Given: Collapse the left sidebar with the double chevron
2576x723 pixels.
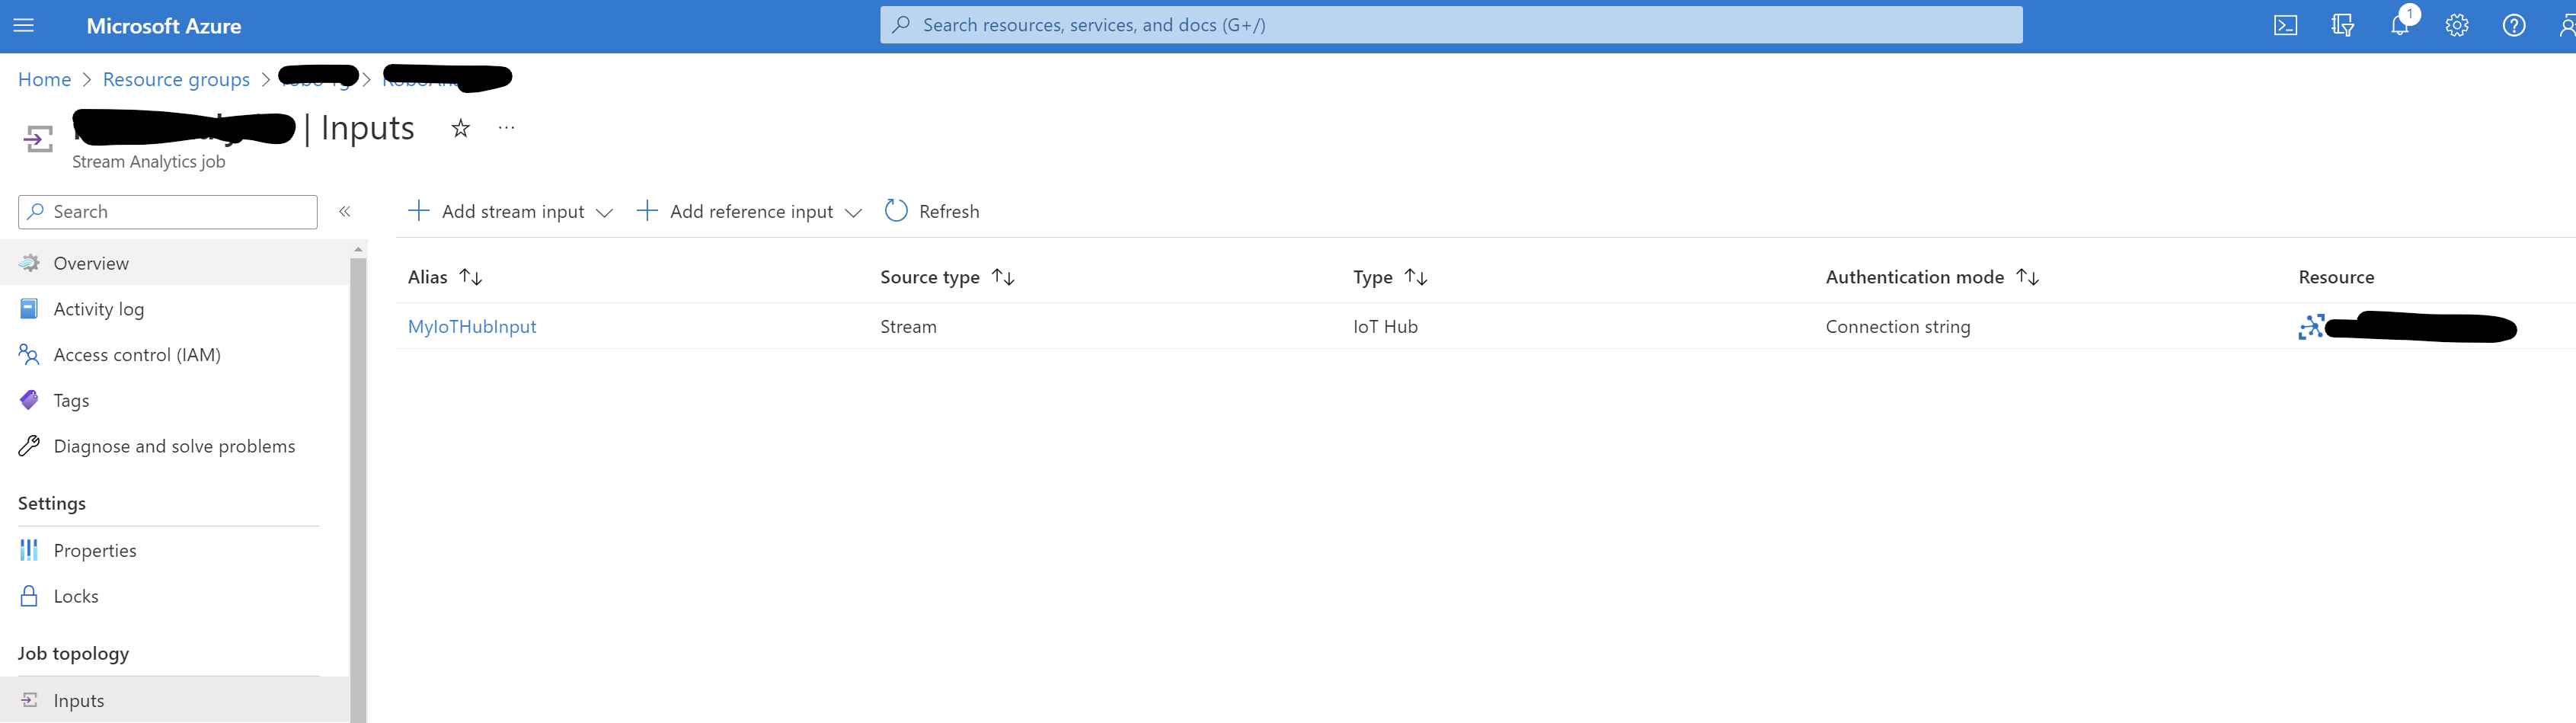Looking at the screenshot, I should click(344, 211).
